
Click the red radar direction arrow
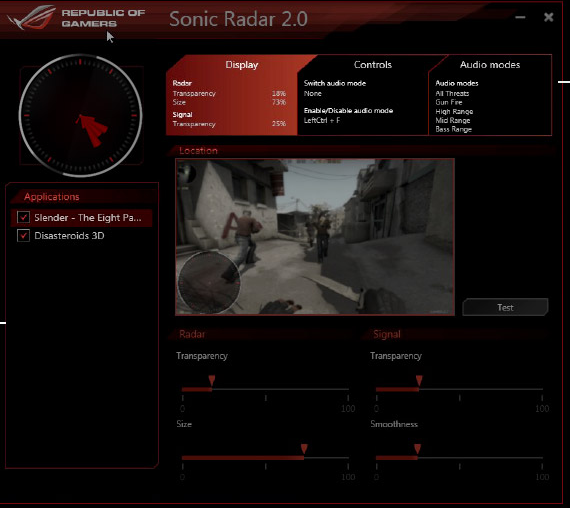(92, 130)
